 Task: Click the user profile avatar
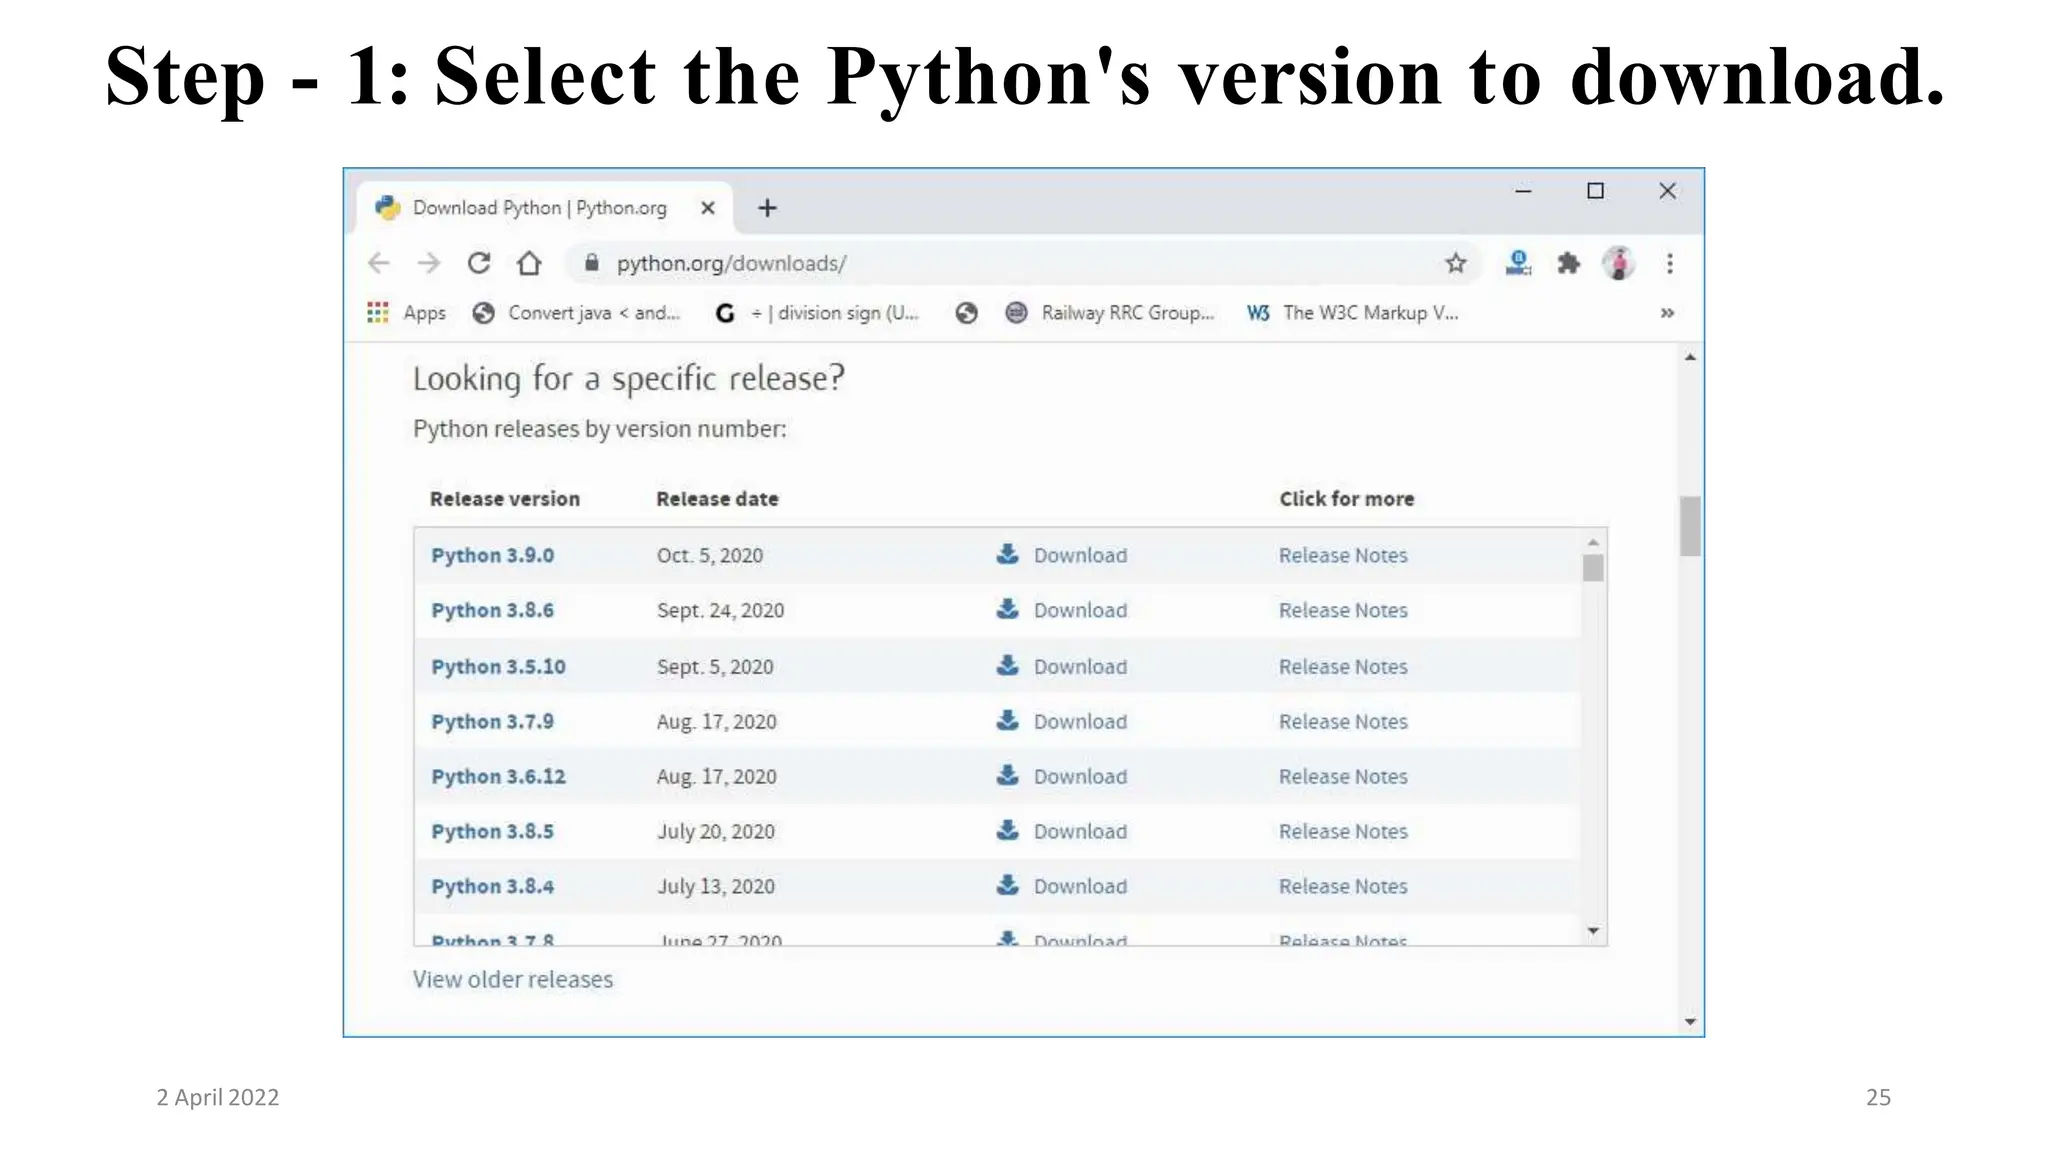point(1618,263)
